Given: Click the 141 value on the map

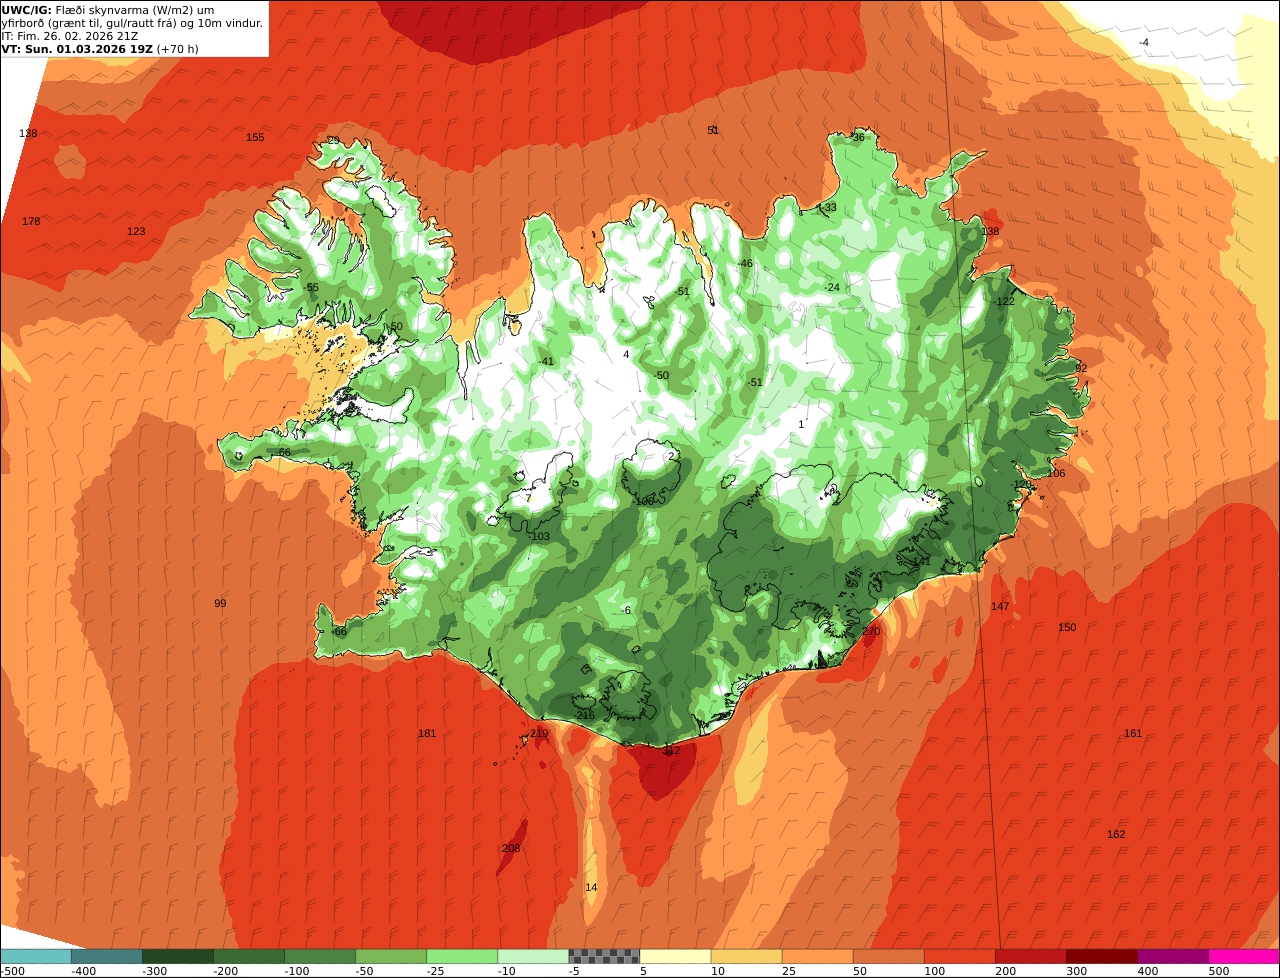Looking at the screenshot, I should (x=921, y=561).
